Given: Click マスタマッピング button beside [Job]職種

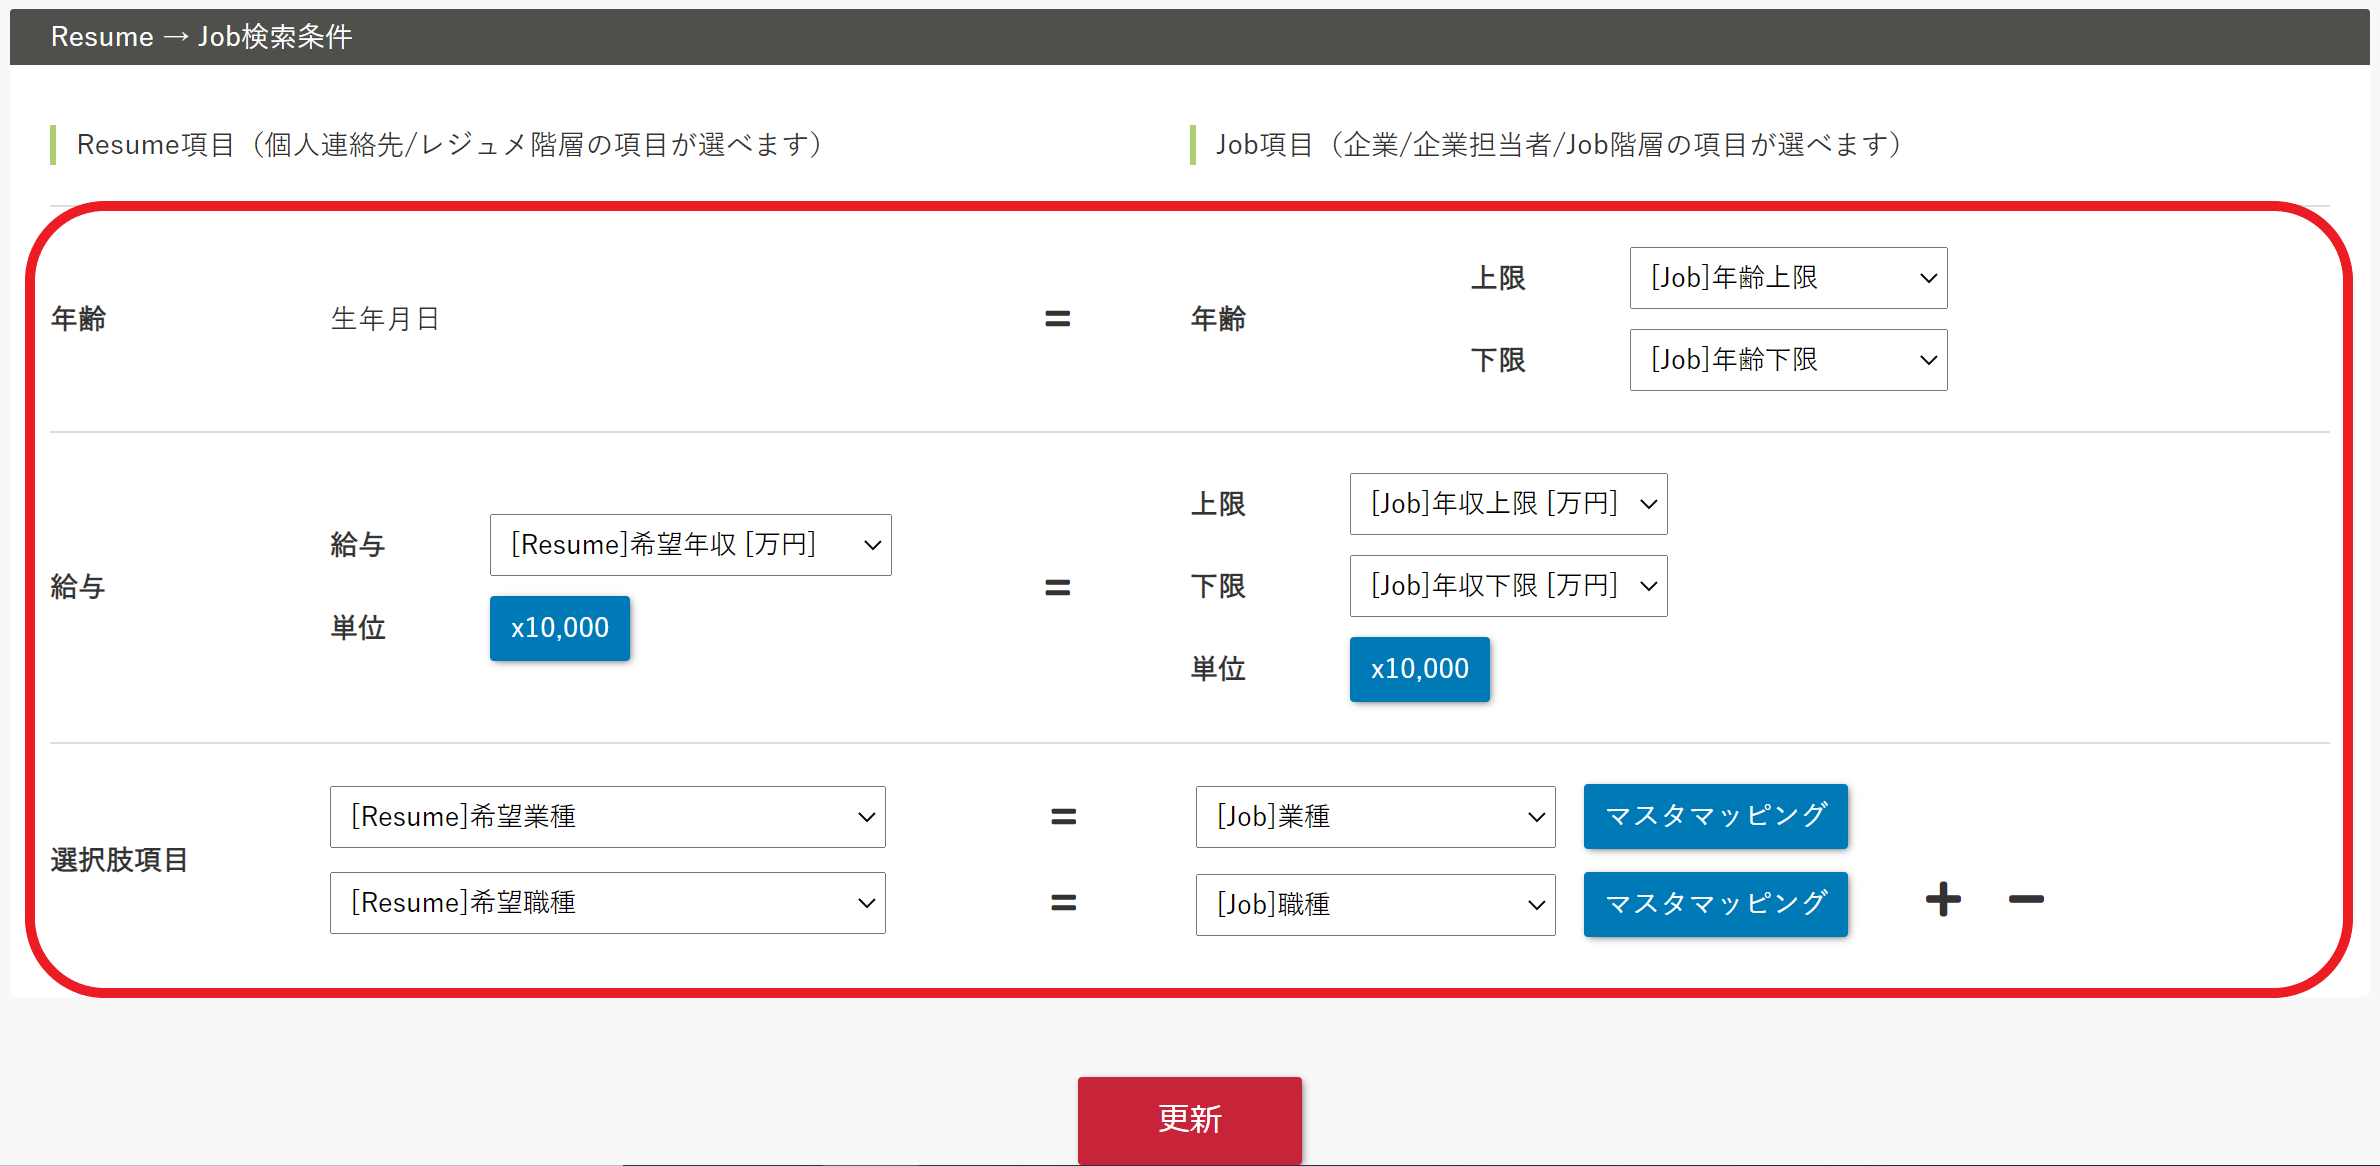Looking at the screenshot, I should (1715, 904).
